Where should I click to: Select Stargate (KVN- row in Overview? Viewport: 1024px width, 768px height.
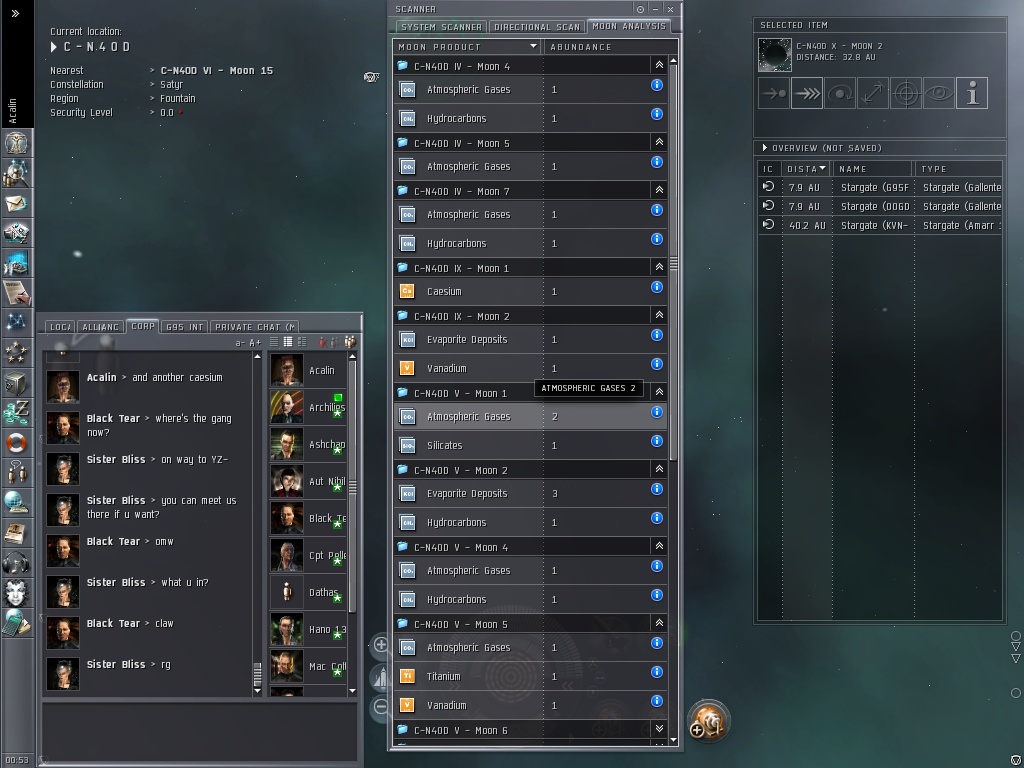click(x=880, y=225)
